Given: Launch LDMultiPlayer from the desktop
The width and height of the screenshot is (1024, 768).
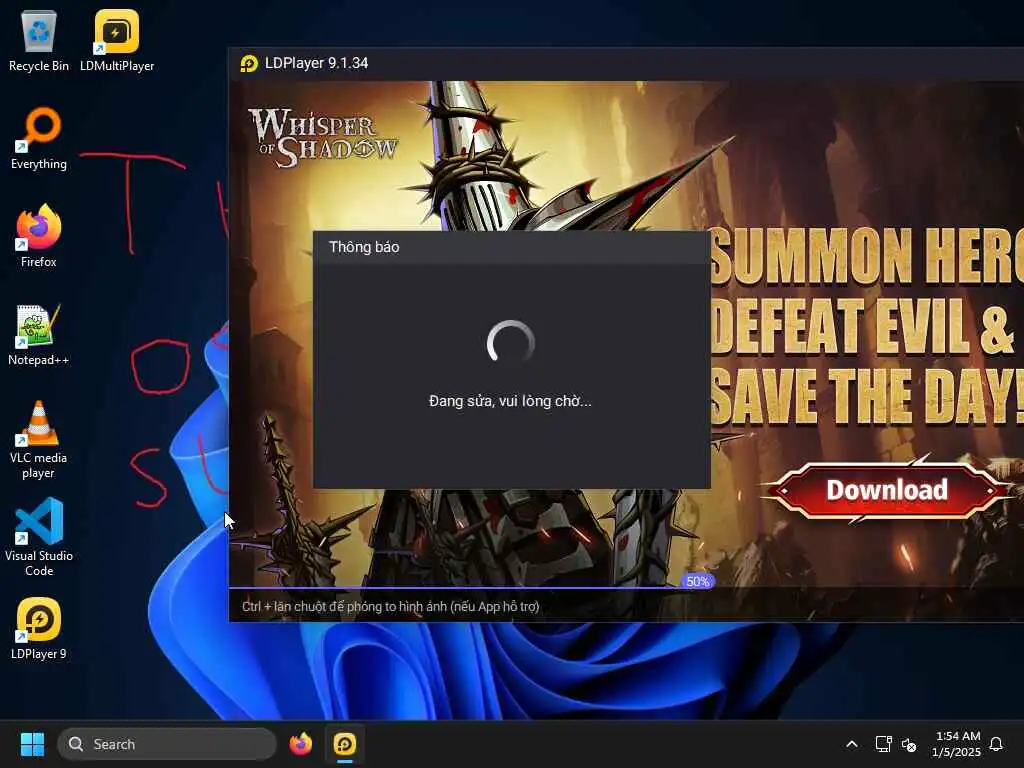Looking at the screenshot, I should tap(117, 40).
